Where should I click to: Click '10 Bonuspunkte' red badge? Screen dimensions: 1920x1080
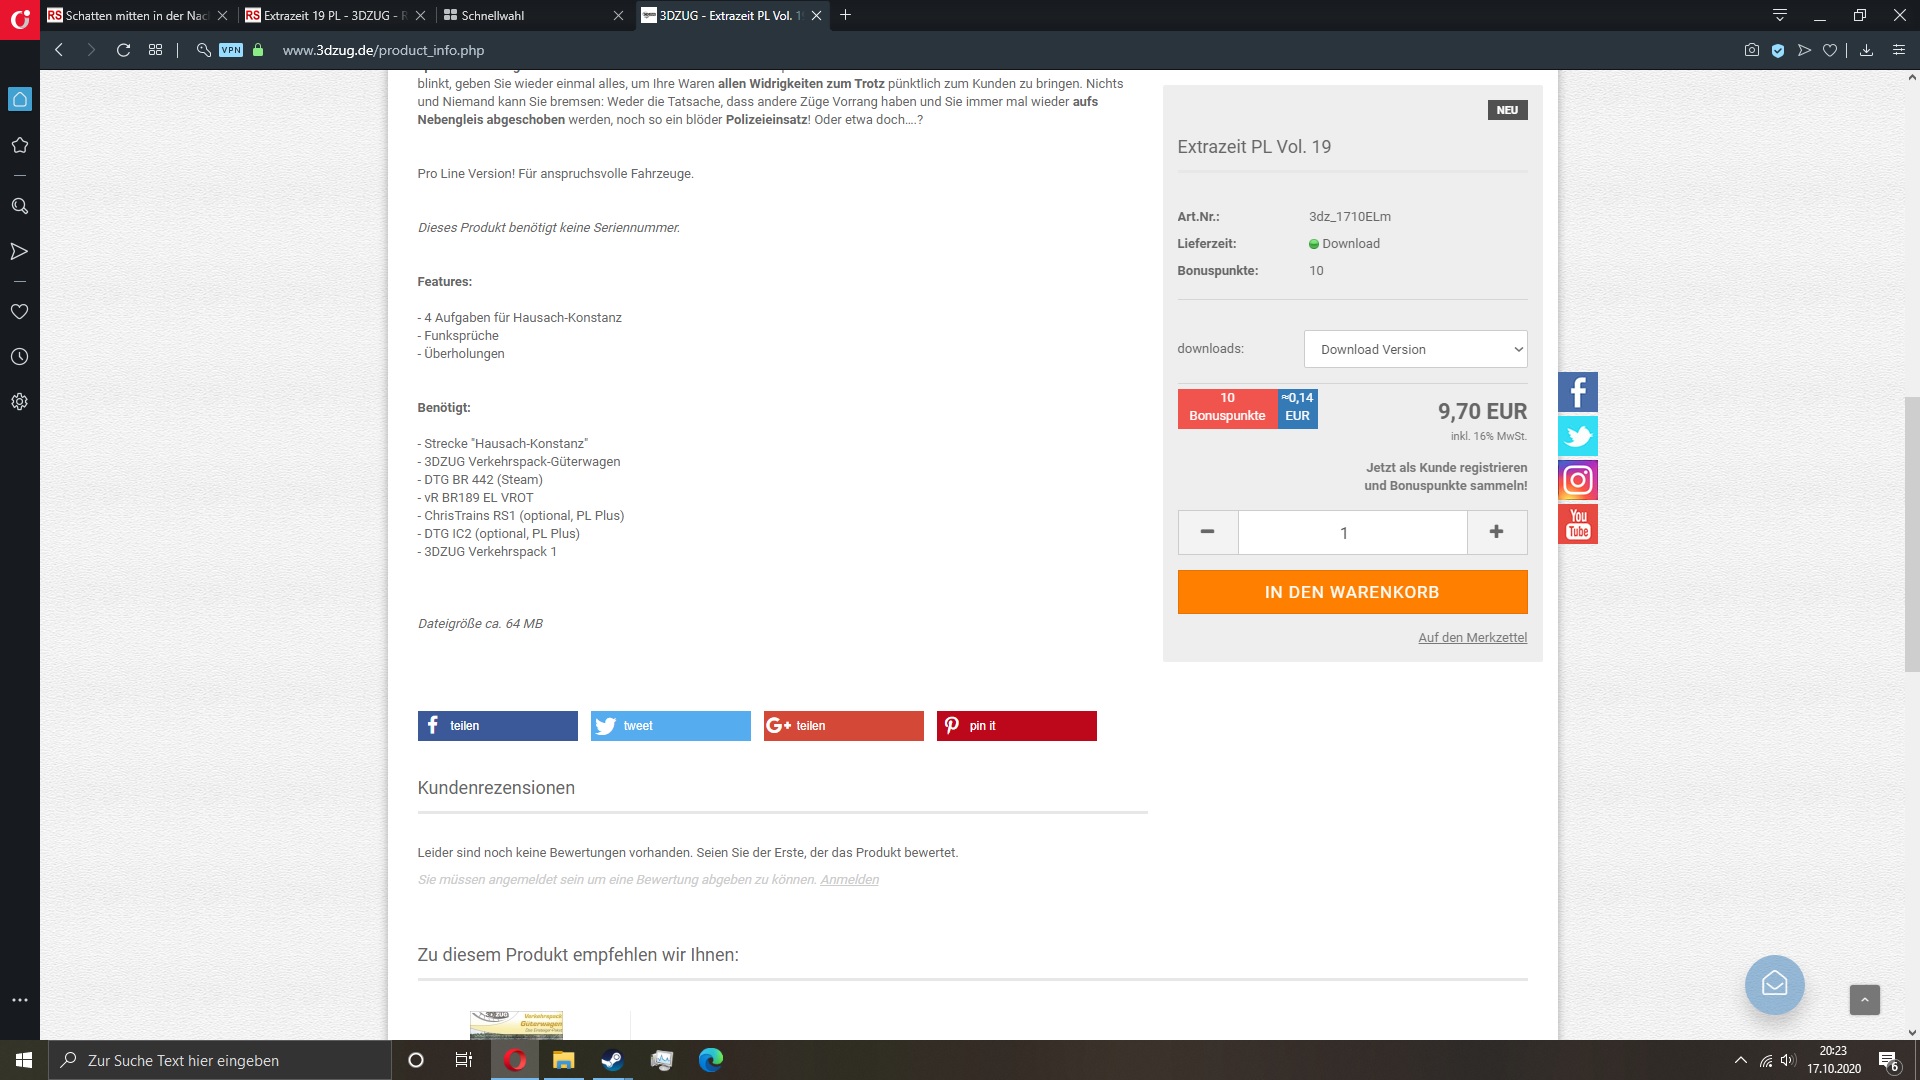(x=1227, y=408)
